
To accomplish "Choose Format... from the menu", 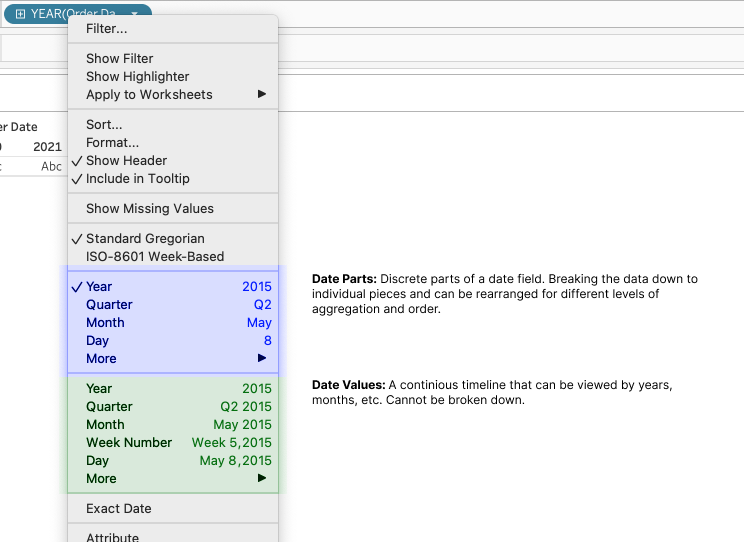I will [112, 142].
